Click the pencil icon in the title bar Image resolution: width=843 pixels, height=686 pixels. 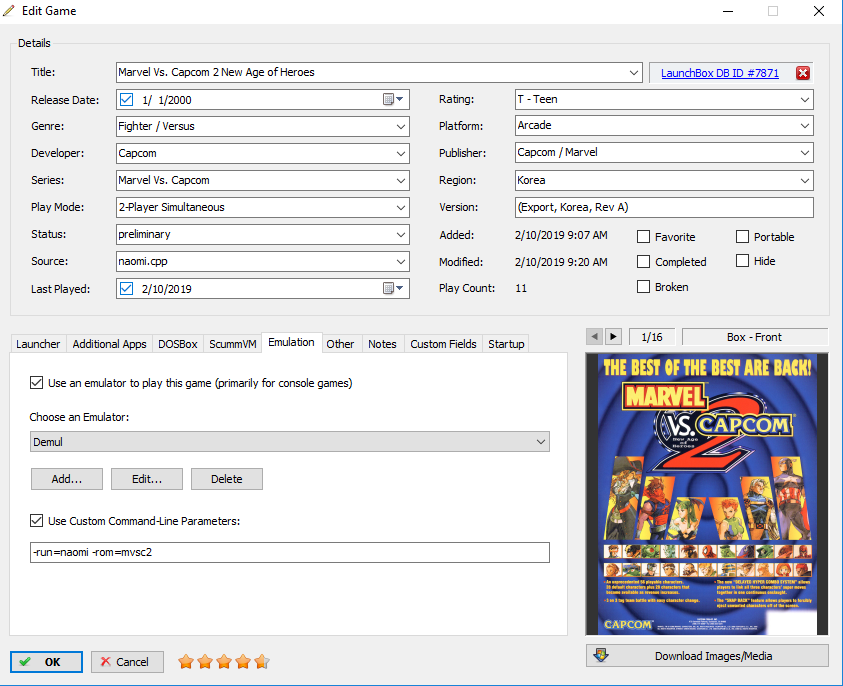pyautogui.click(x=9, y=11)
